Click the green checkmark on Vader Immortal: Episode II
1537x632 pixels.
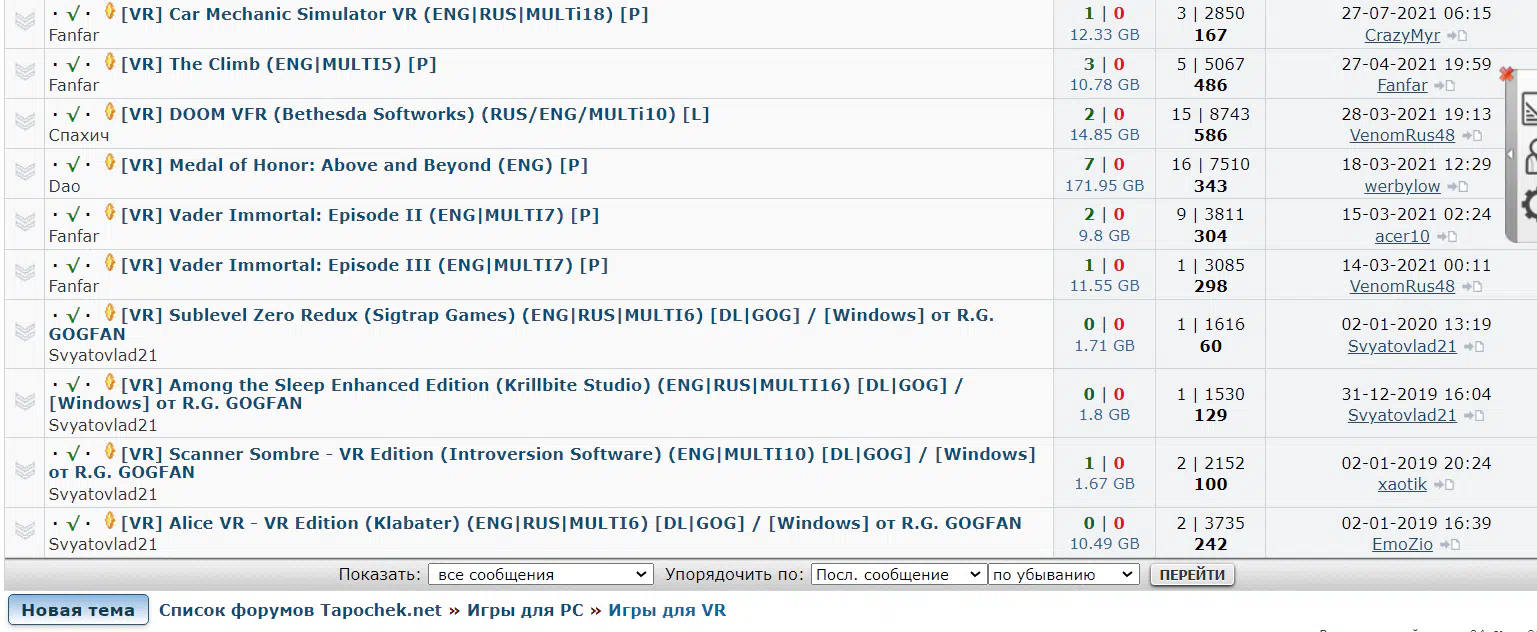pyautogui.click(x=73, y=215)
